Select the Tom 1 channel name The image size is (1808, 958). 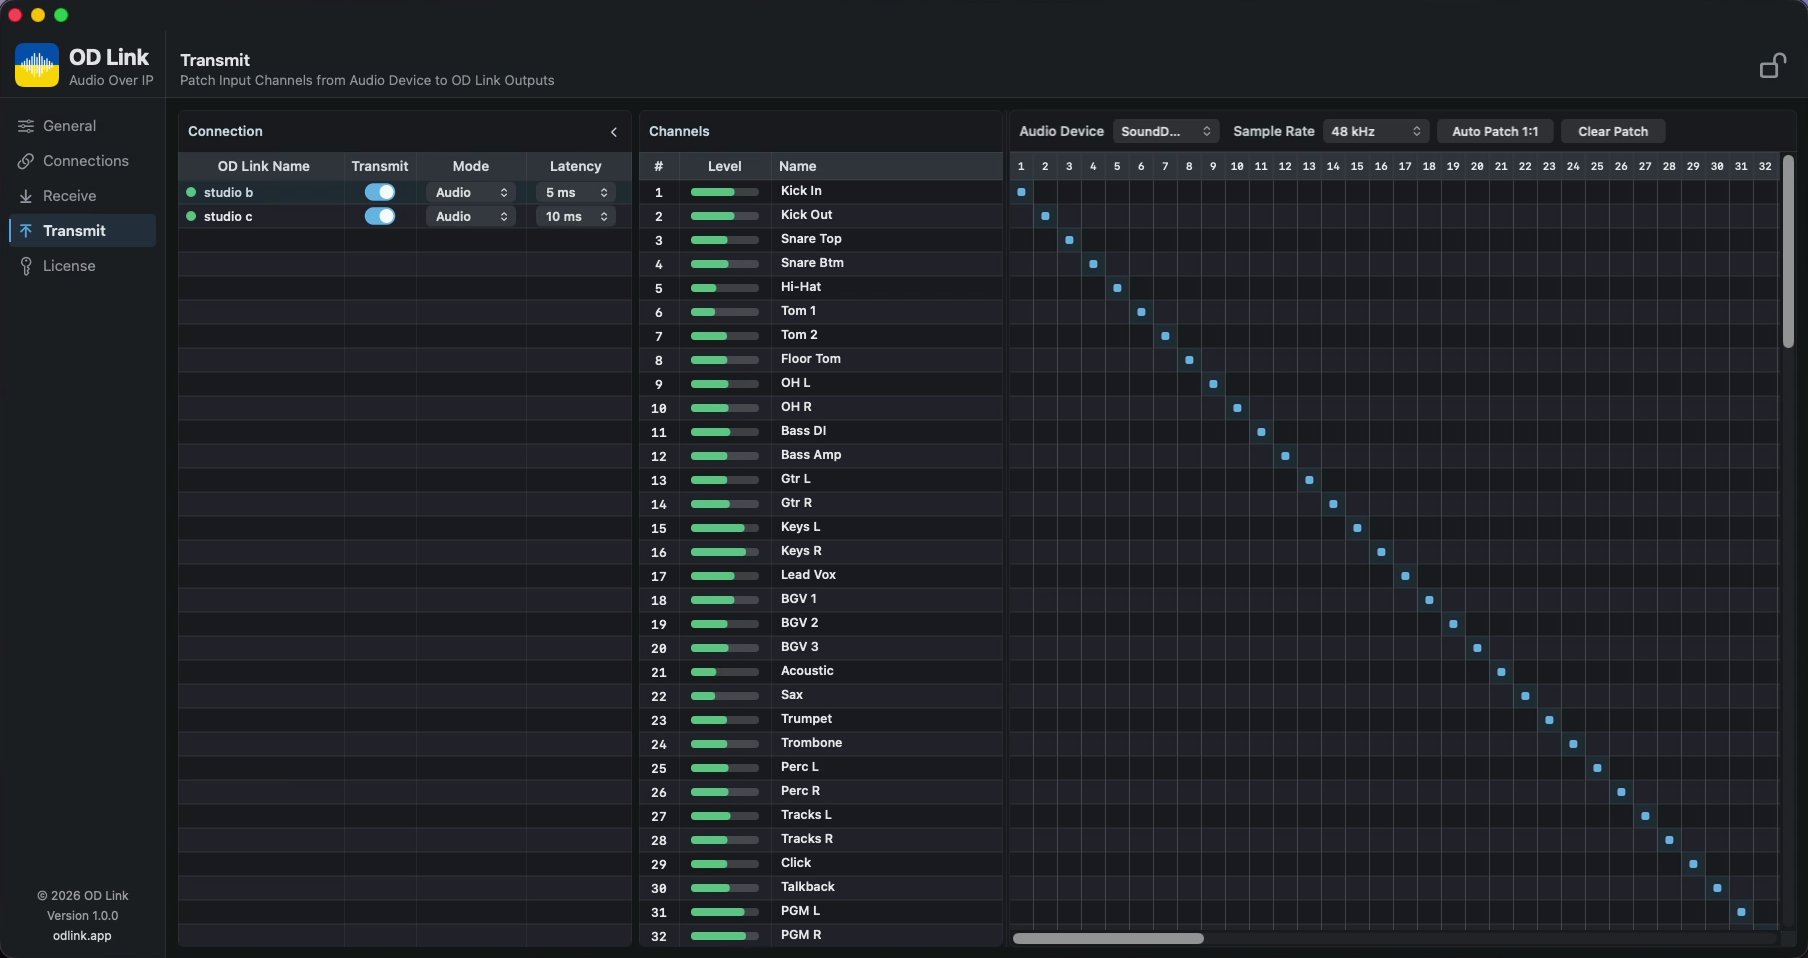point(798,311)
